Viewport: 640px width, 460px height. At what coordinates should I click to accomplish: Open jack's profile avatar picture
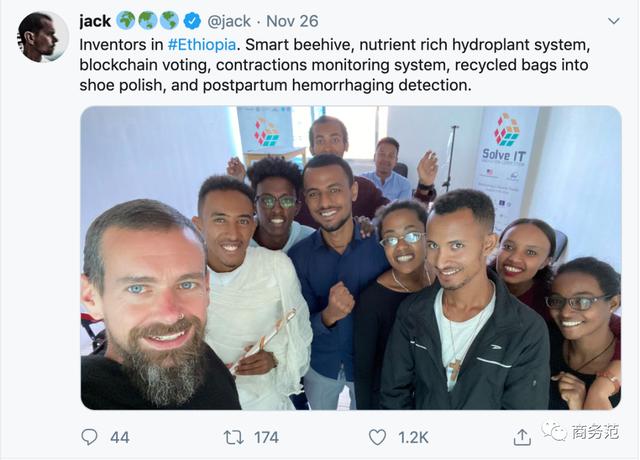point(43,37)
